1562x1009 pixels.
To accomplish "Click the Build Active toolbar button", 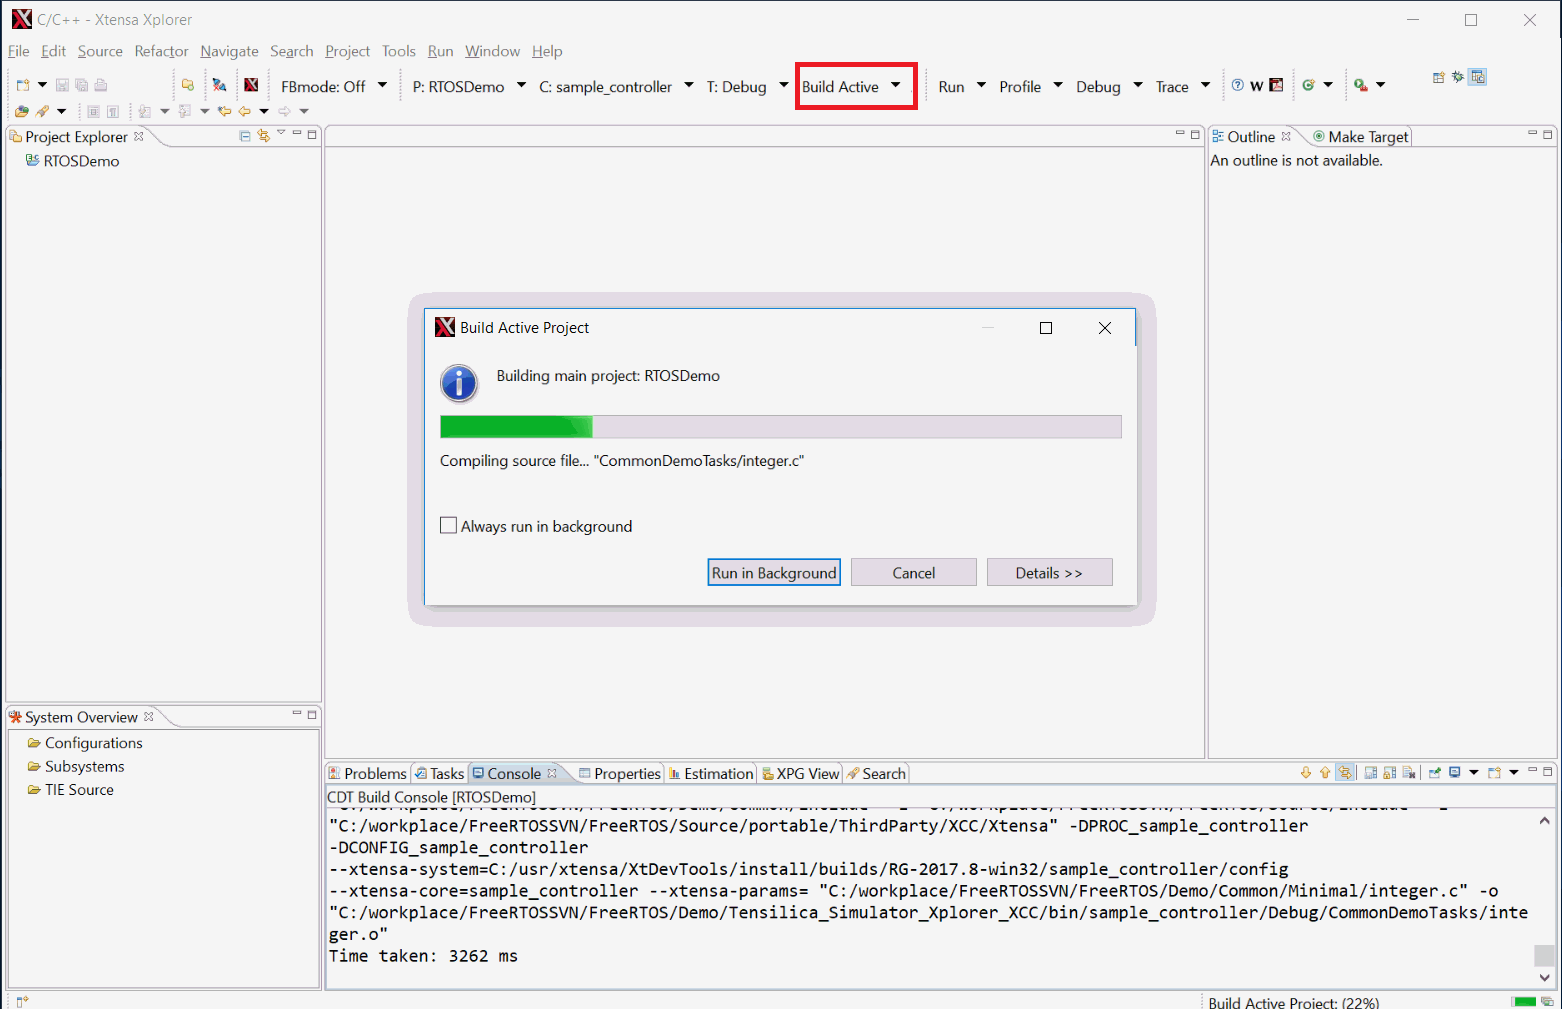I will coord(840,86).
